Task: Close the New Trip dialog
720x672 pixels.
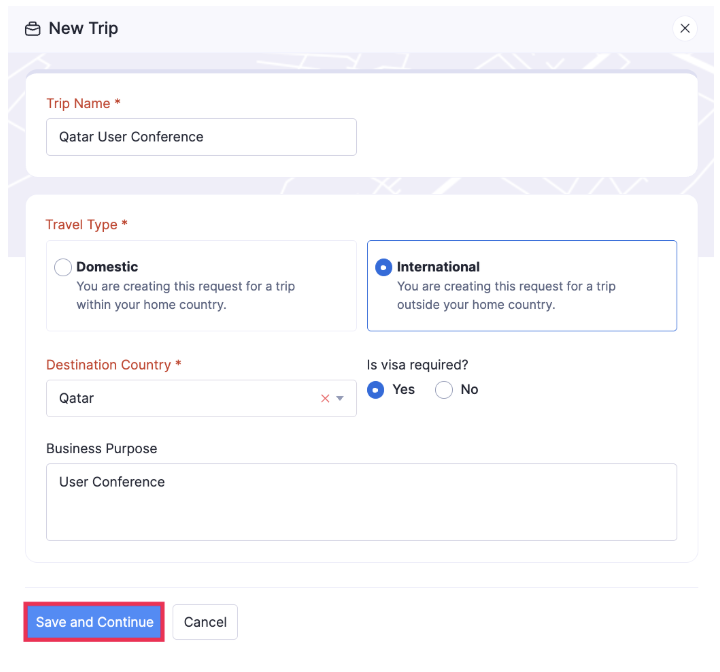Action: coord(685,29)
